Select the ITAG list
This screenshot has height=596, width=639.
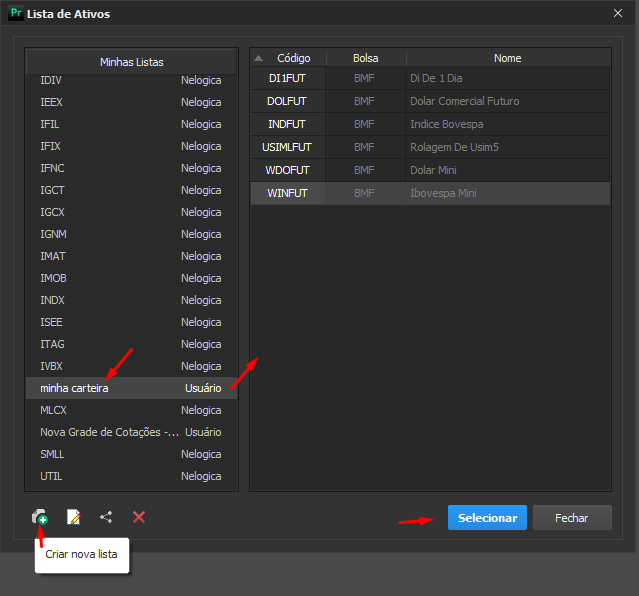point(131,344)
